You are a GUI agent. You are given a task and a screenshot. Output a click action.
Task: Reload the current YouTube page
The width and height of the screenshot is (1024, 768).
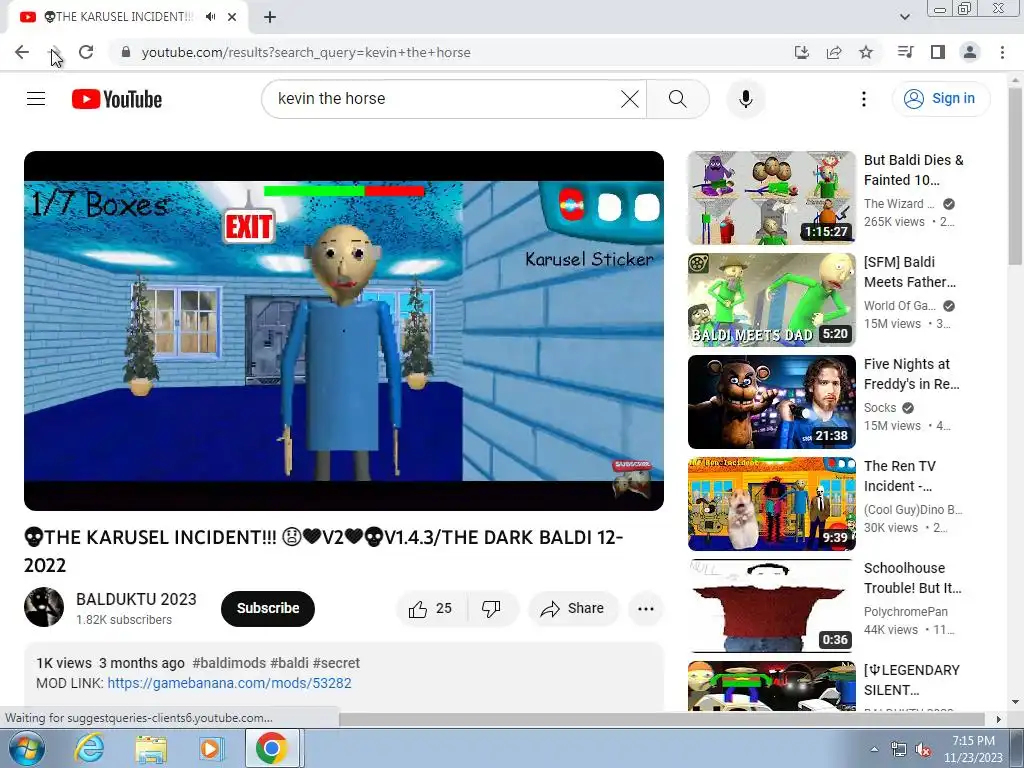click(x=86, y=52)
